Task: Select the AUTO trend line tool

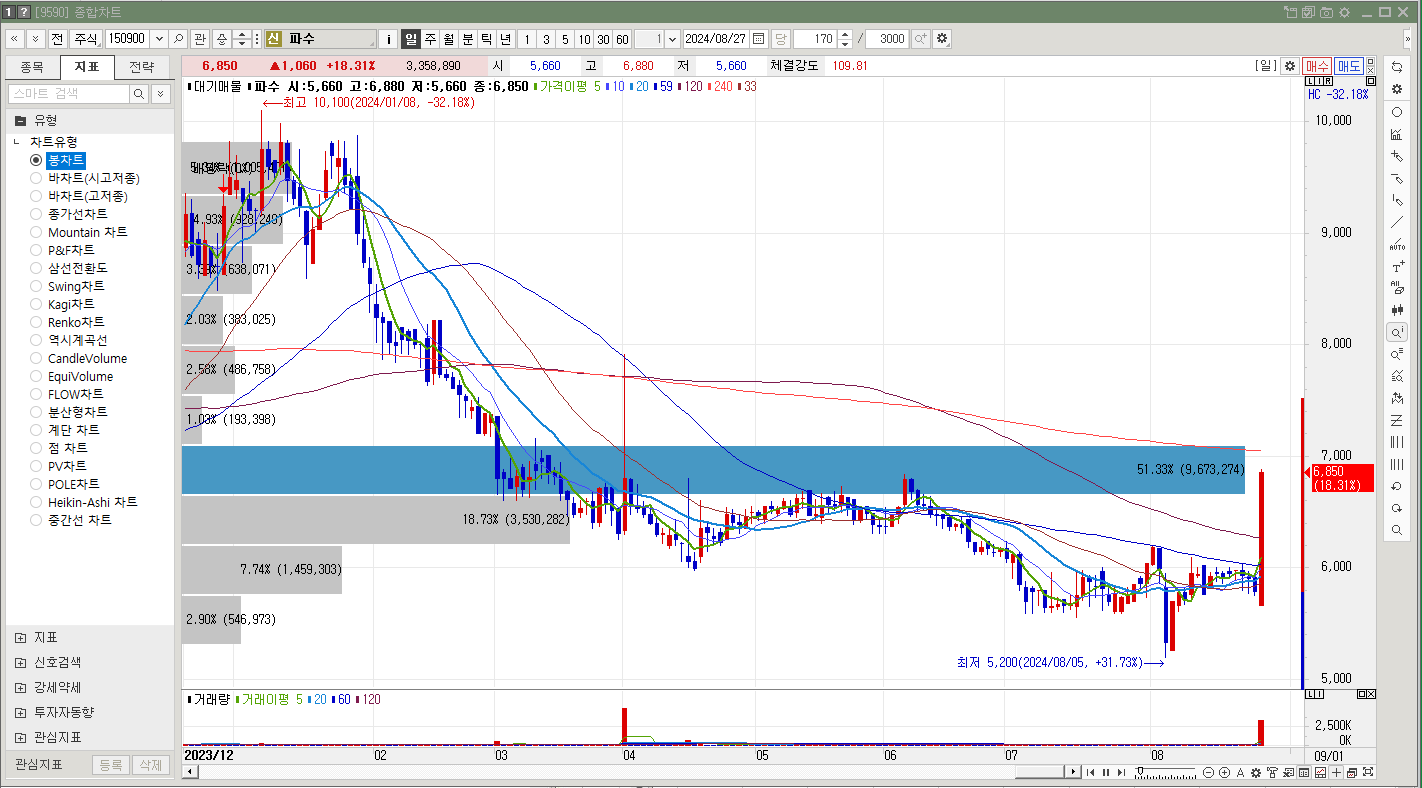Action: point(1397,244)
